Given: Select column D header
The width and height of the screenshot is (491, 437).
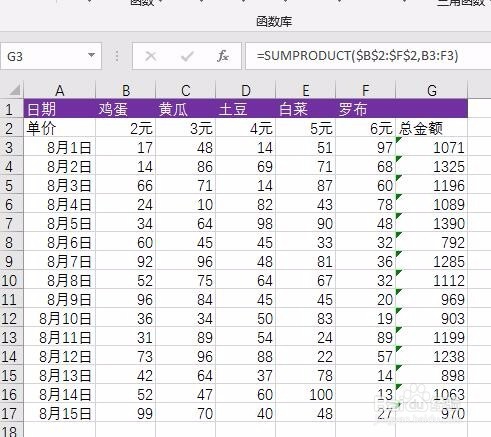Looking at the screenshot, I should pos(246,90).
